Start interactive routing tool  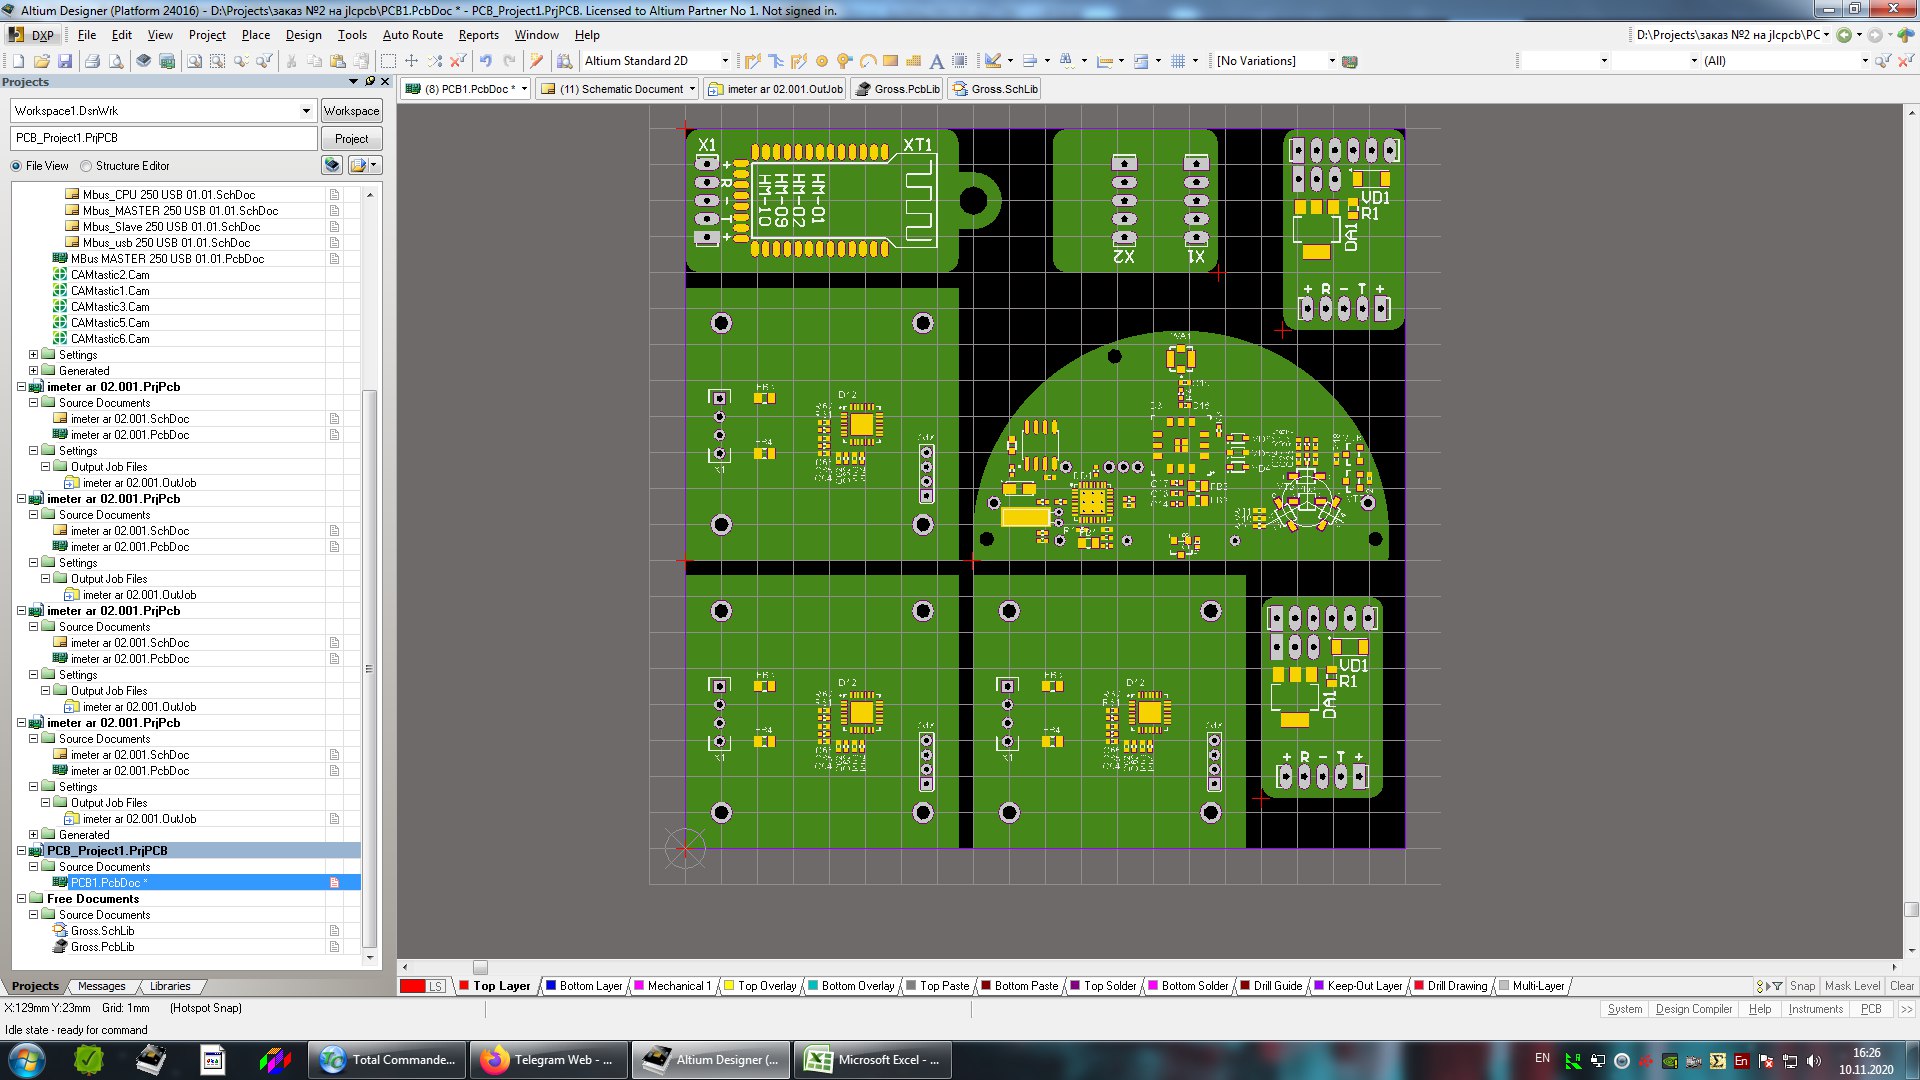753,61
